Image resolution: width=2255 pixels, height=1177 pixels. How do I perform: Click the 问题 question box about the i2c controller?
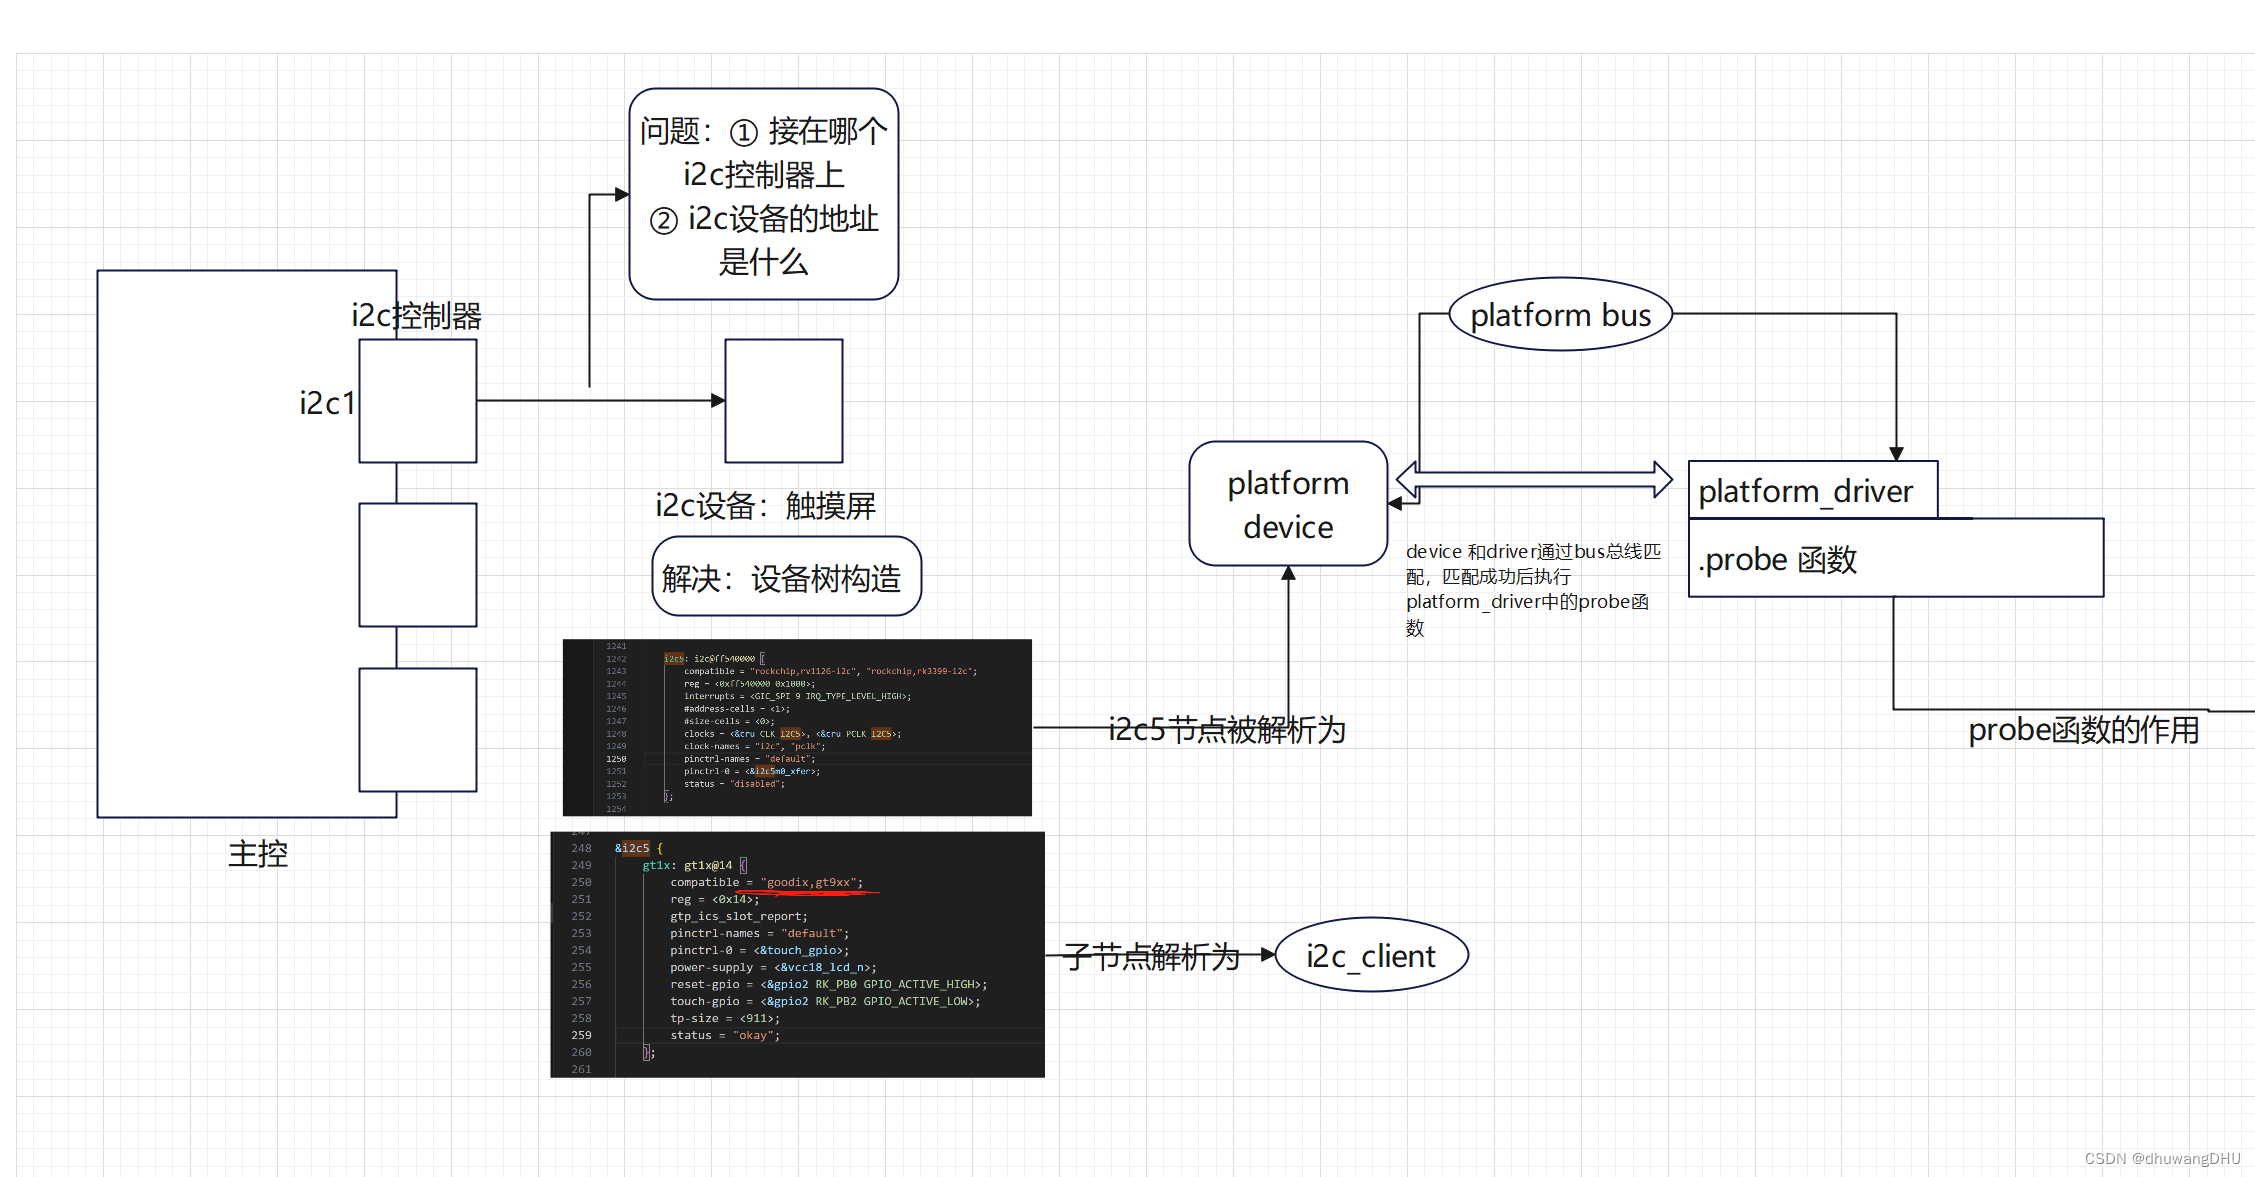(x=764, y=194)
